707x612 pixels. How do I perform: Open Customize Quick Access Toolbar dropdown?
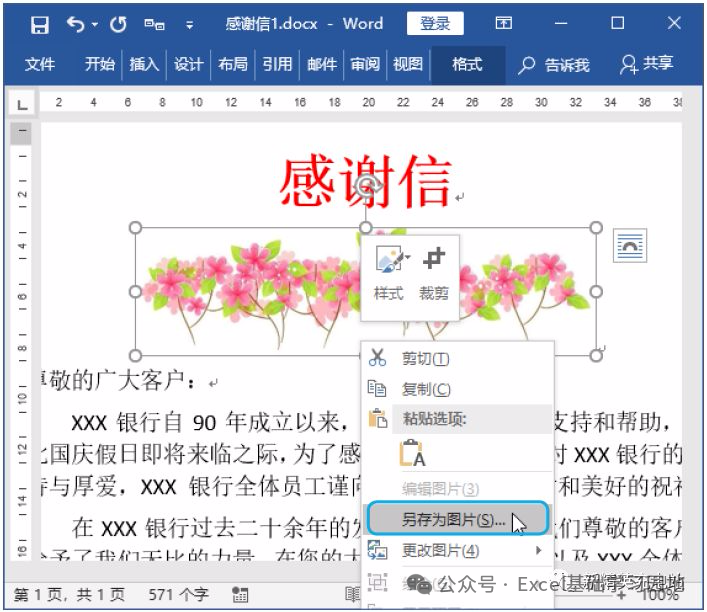188,24
